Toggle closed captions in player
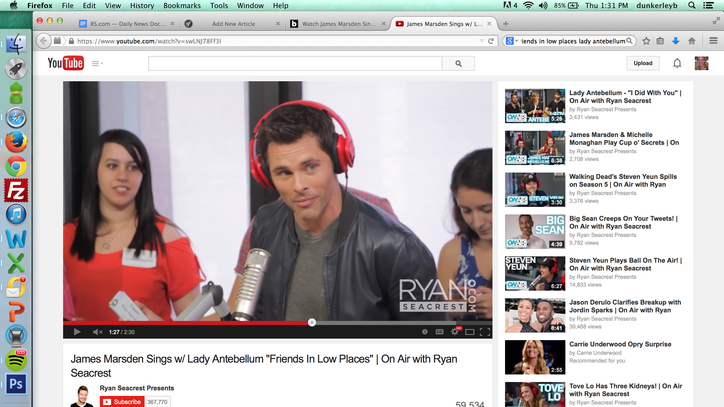The width and height of the screenshot is (724, 407). pos(440,332)
